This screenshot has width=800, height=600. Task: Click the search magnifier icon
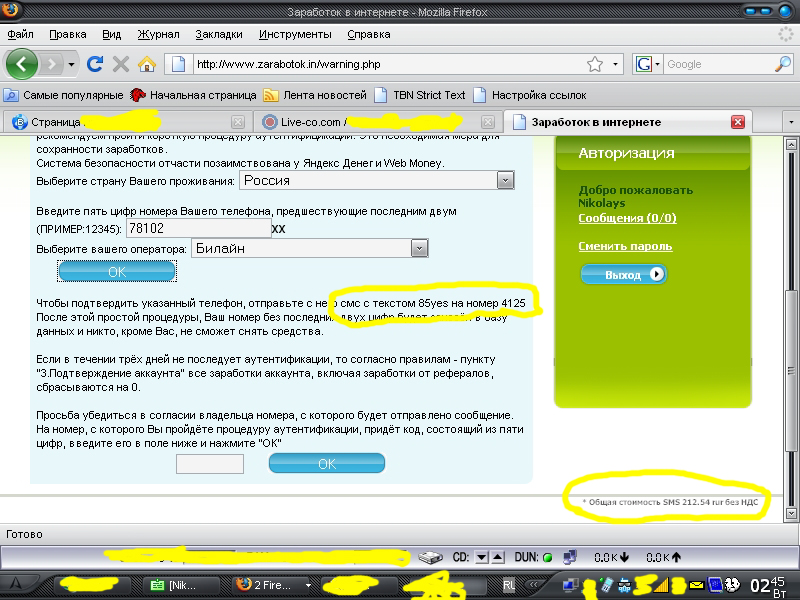tap(783, 64)
